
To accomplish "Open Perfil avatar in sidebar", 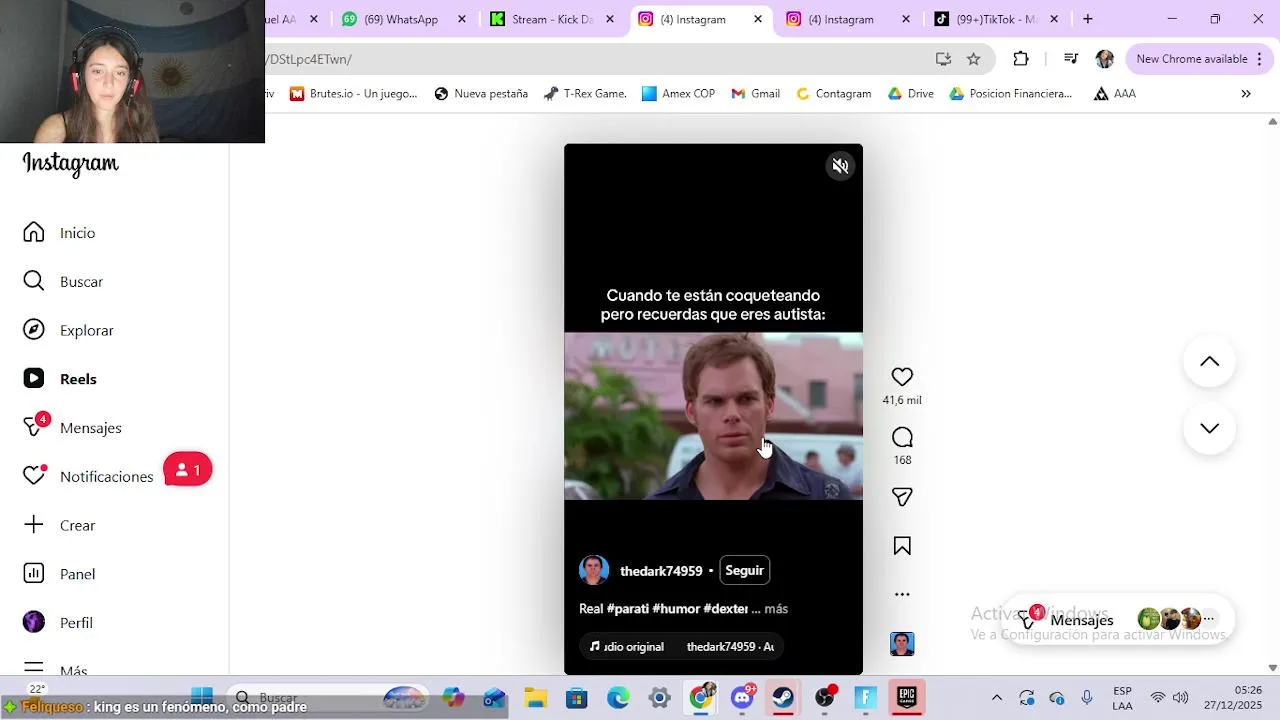I will [34, 622].
